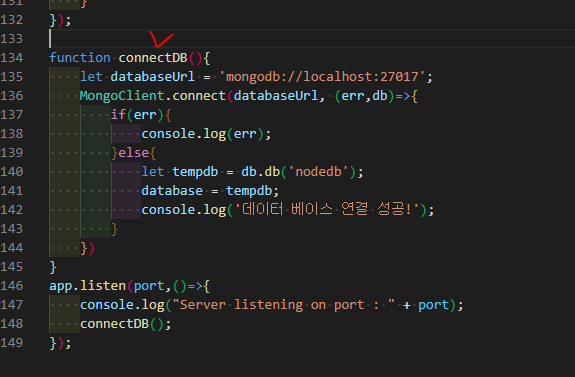Image resolution: width=575 pixels, height=377 pixels.
Task: Click the 'connectDB();' call on line 148
Action: coord(125,324)
